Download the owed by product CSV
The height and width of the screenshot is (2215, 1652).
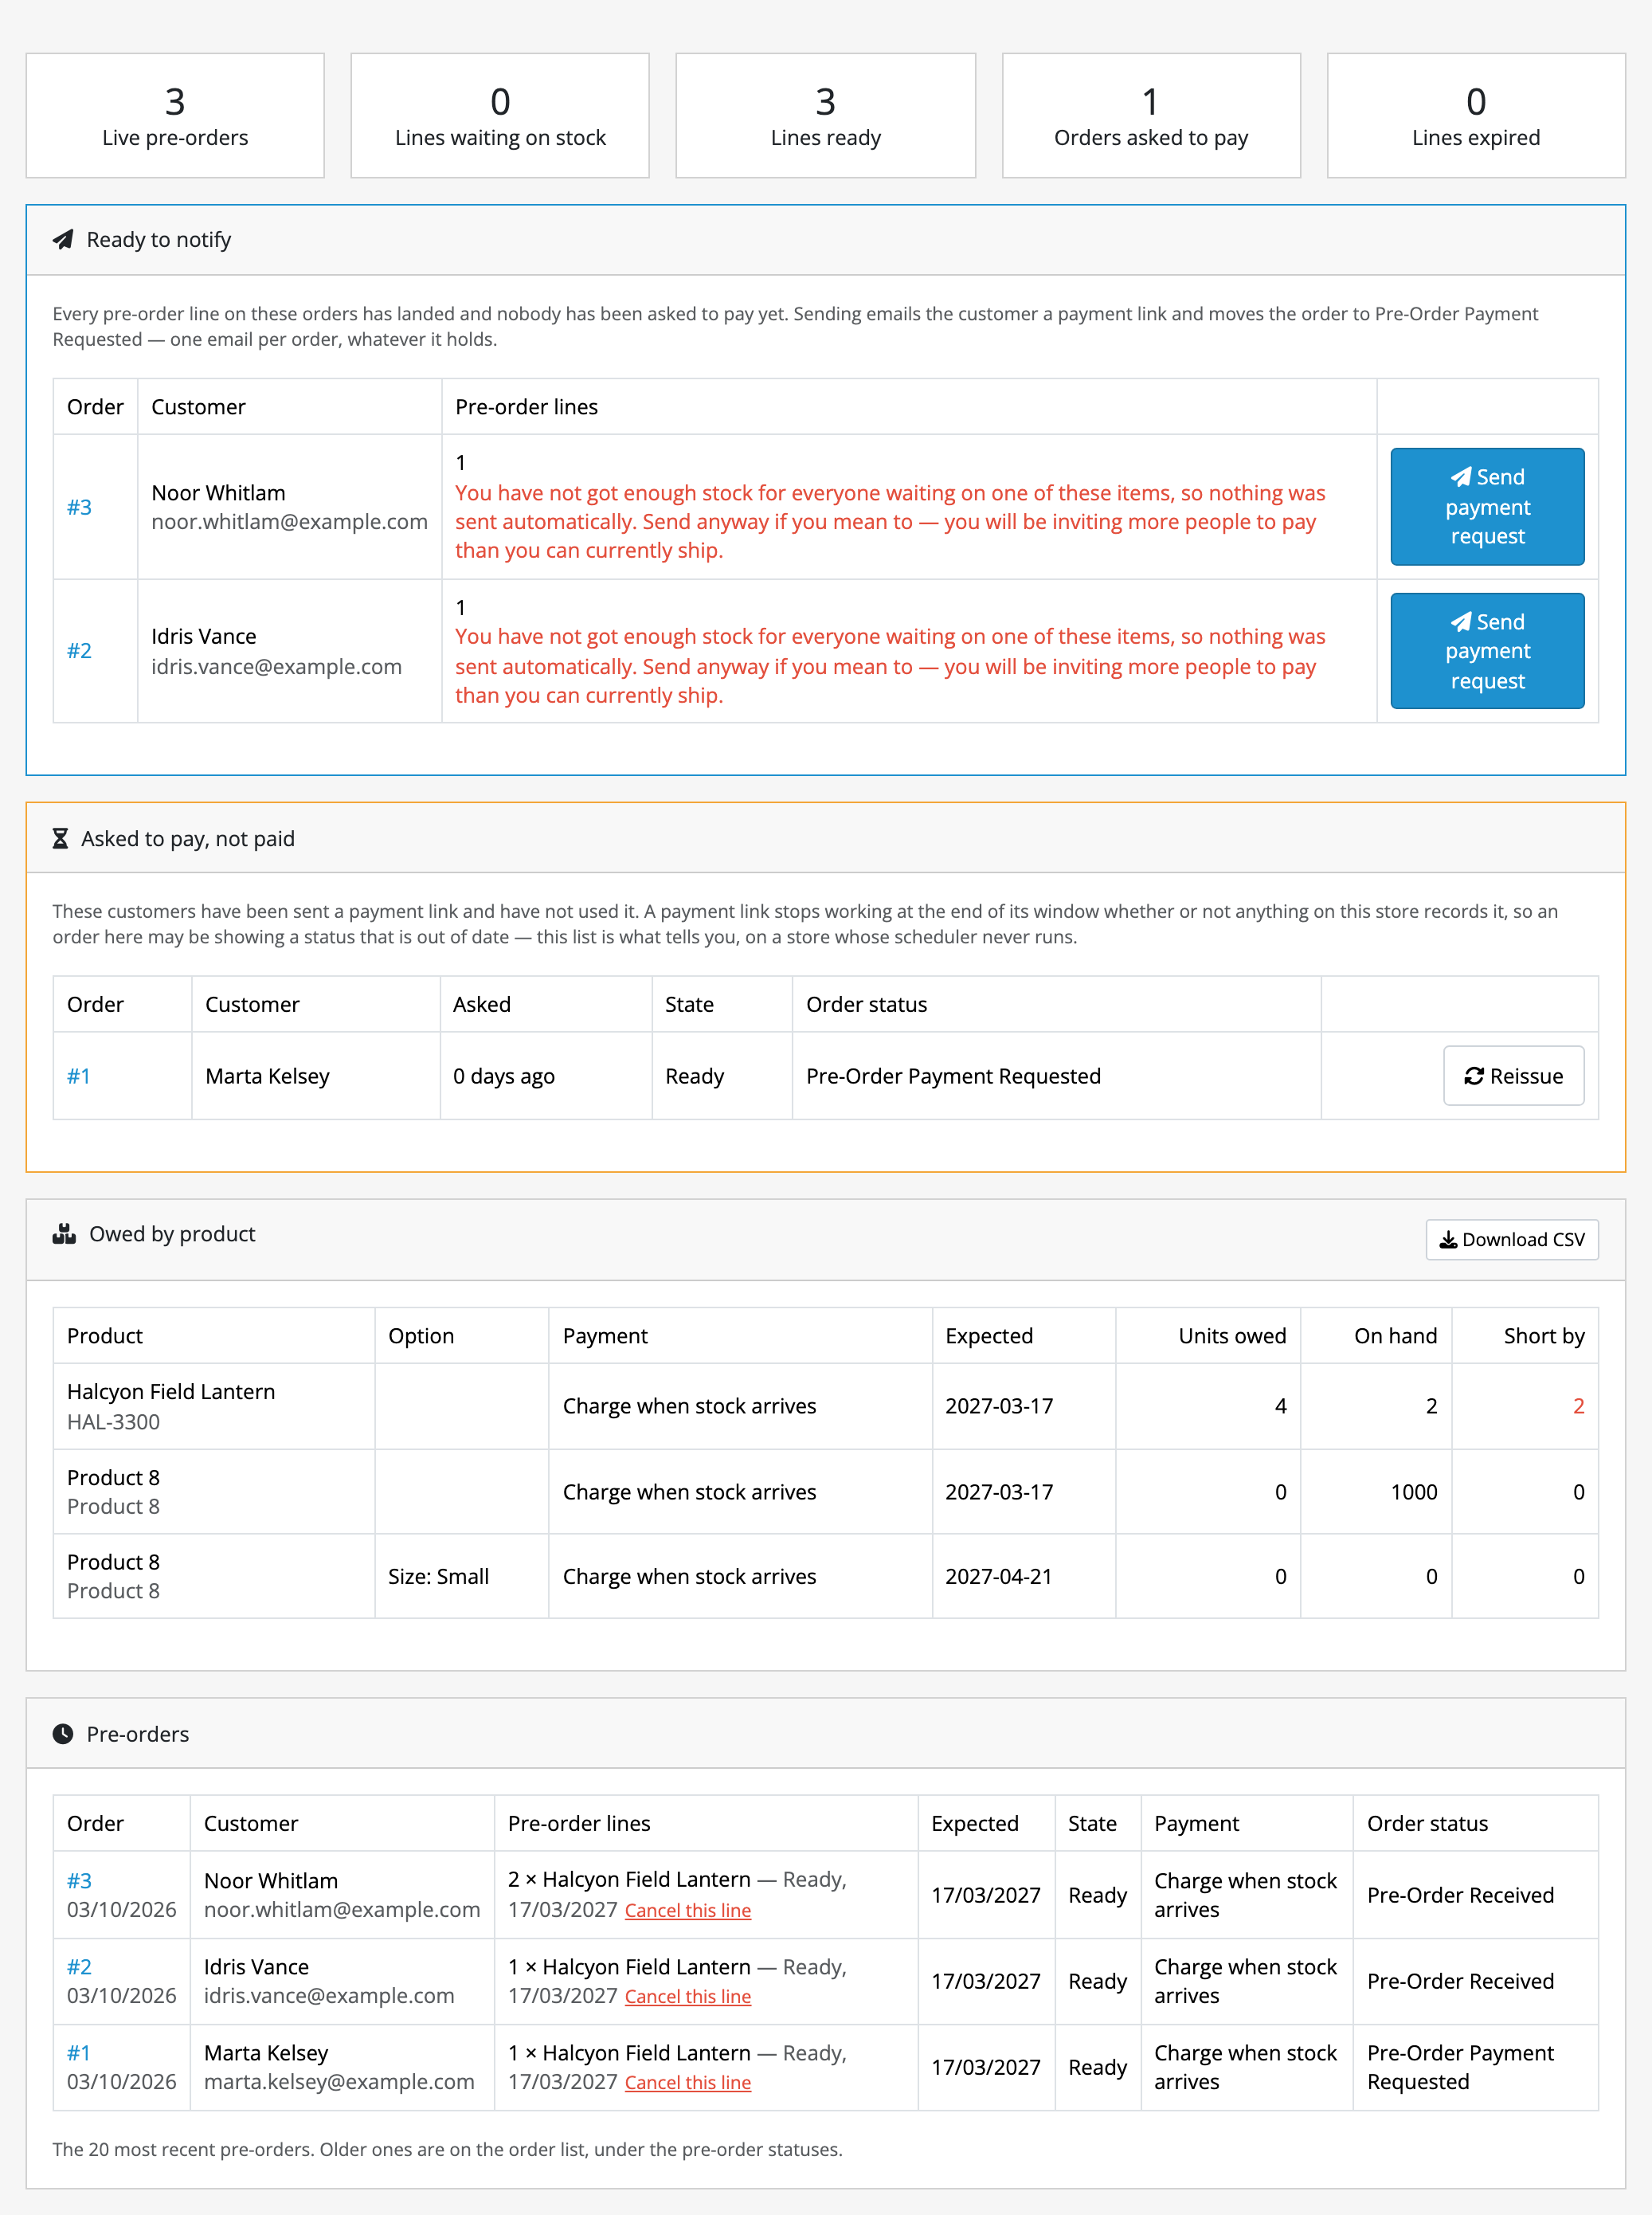coord(1511,1240)
